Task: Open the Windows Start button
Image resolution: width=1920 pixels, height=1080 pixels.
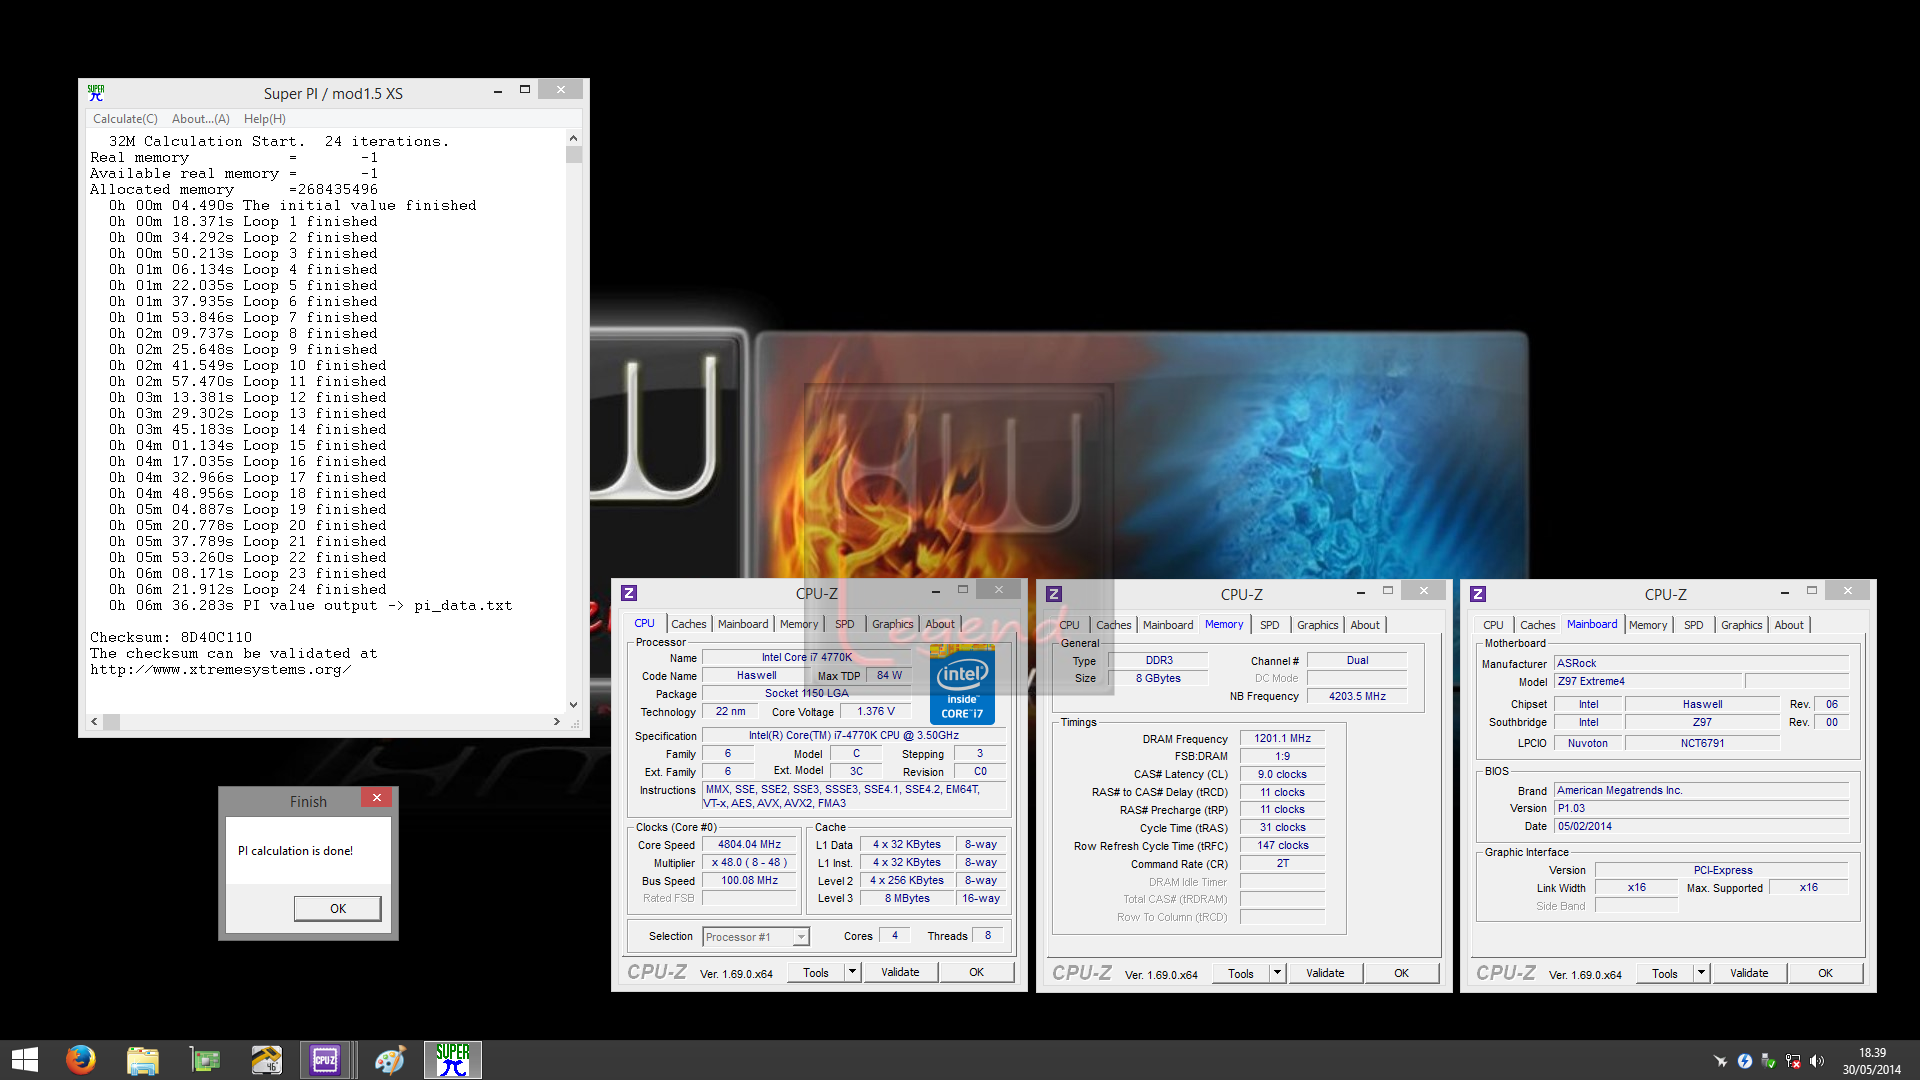Action: pos(25,1060)
